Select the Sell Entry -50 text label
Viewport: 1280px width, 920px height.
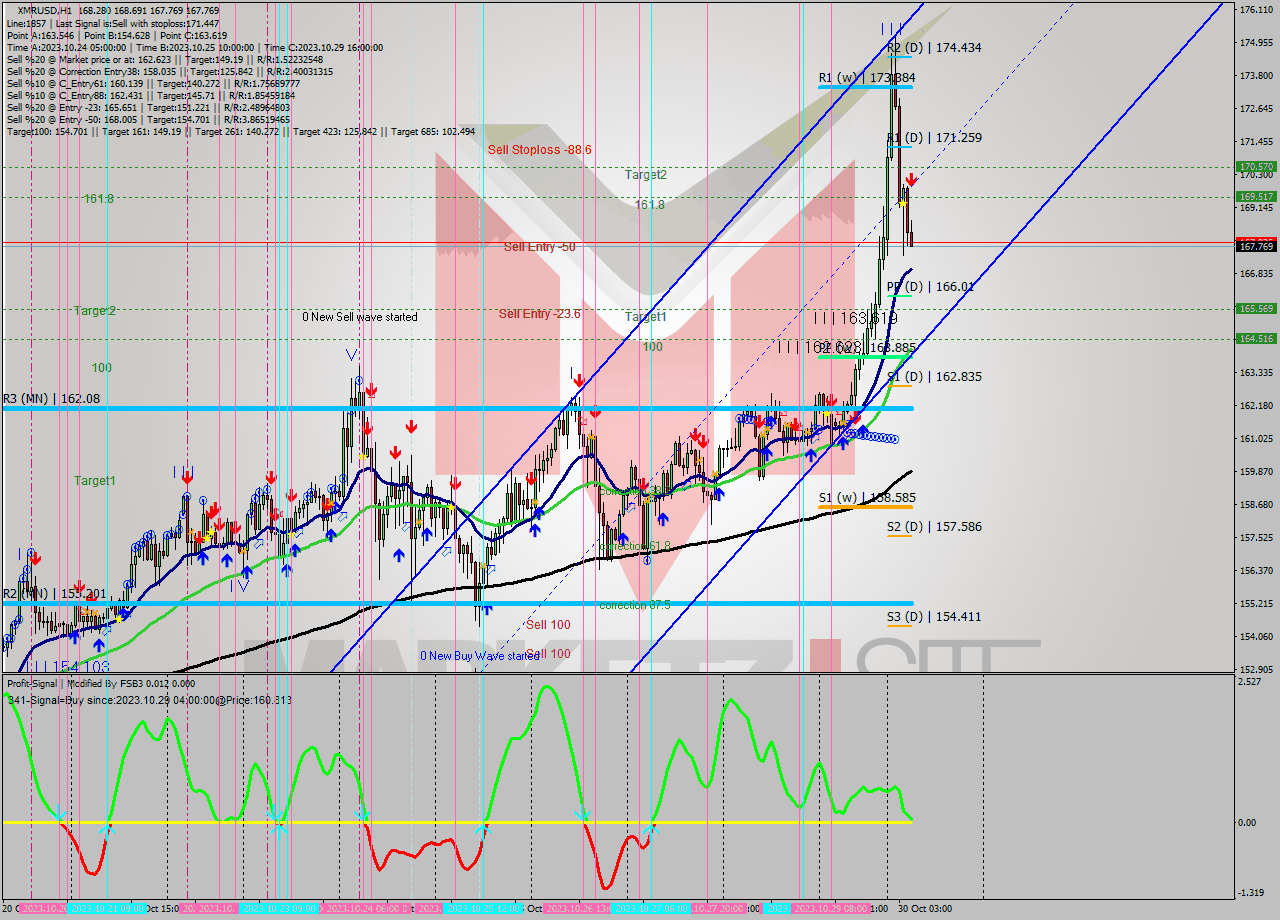coord(539,247)
